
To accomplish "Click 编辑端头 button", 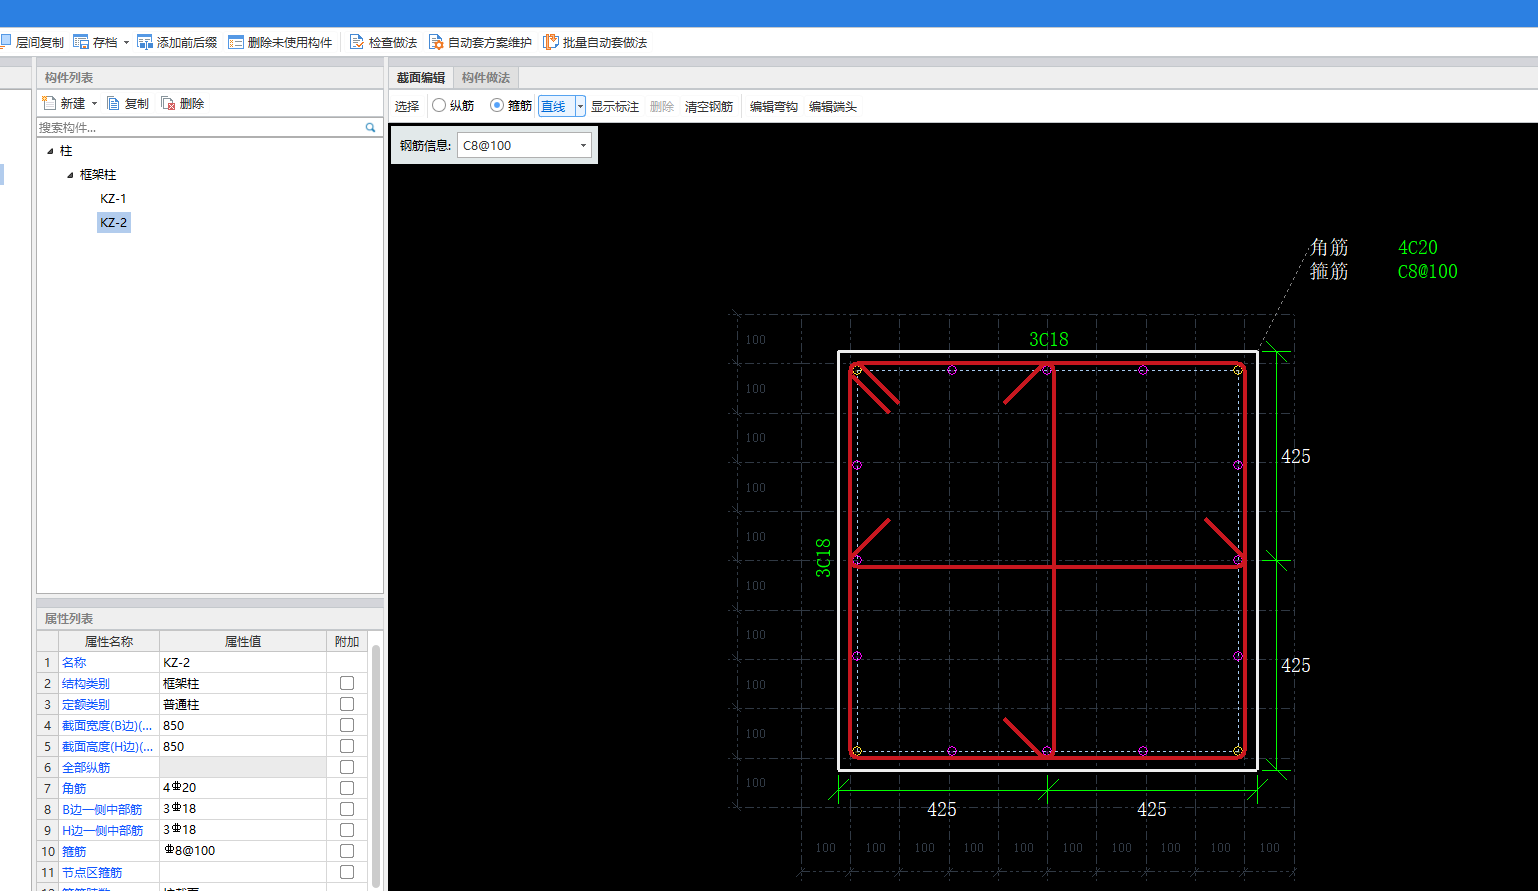I will (833, 106).
